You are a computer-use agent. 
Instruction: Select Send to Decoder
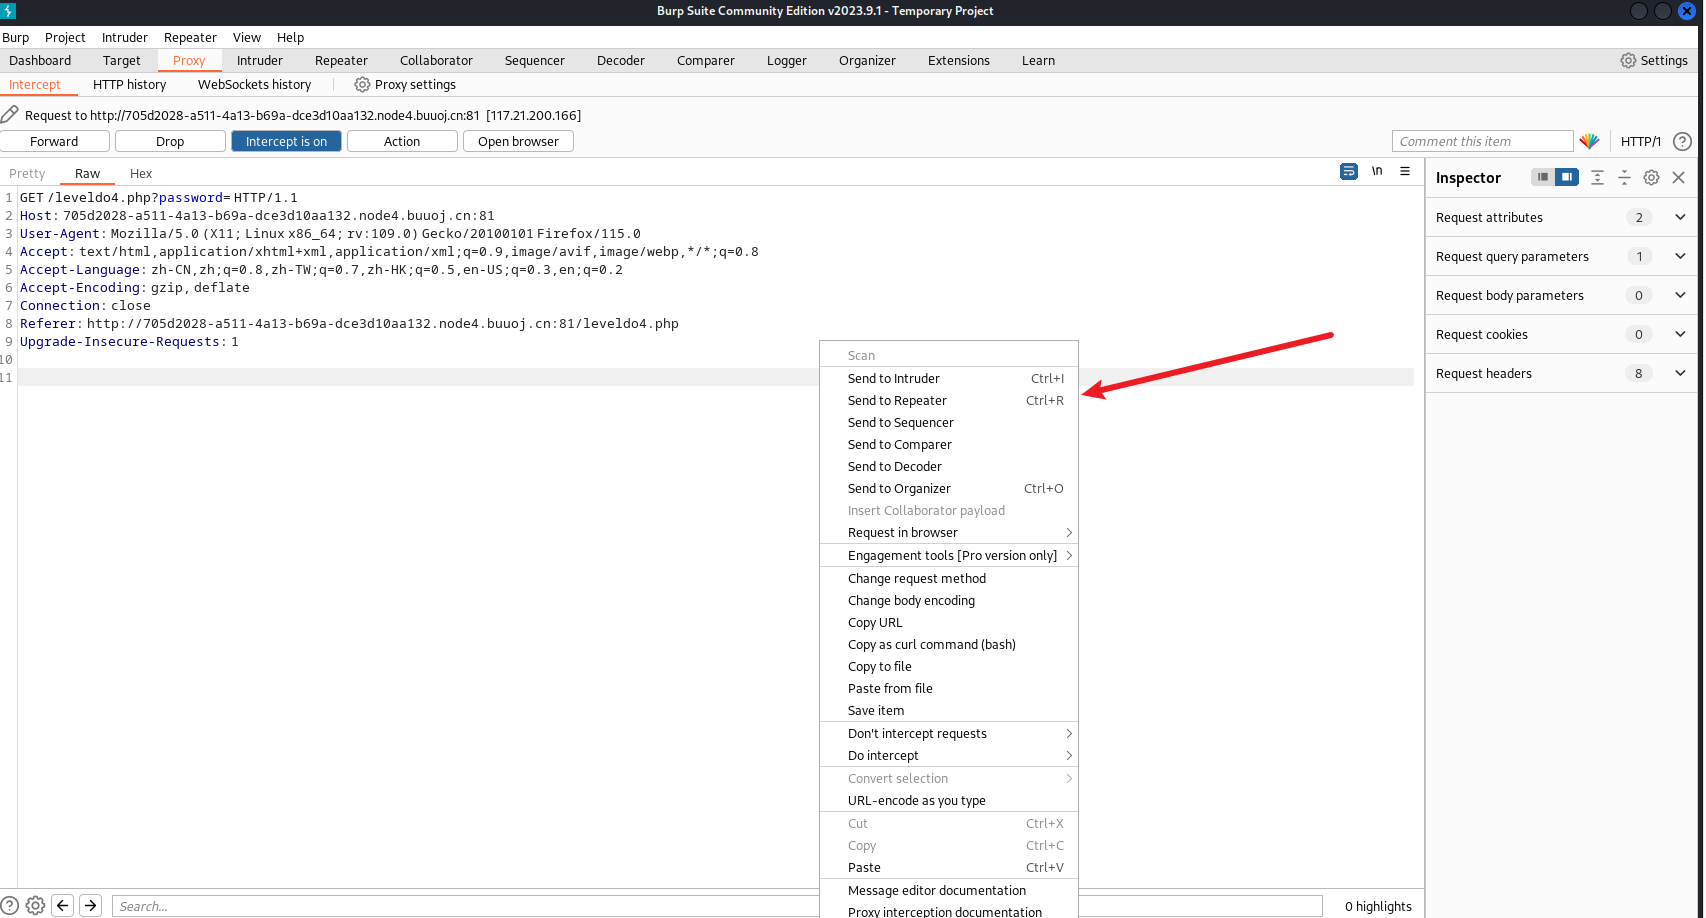[x=949, y=466]
